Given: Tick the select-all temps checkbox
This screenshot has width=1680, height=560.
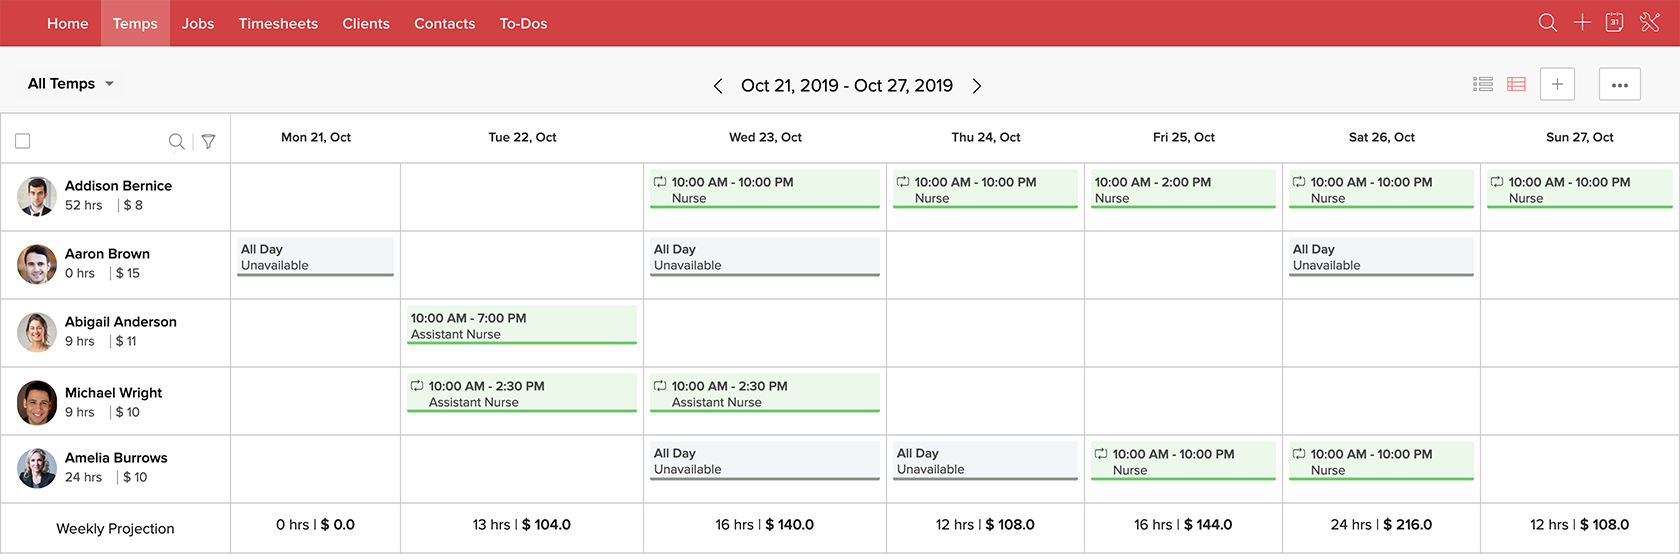Looking at the screenshot, I should (23, 141).
